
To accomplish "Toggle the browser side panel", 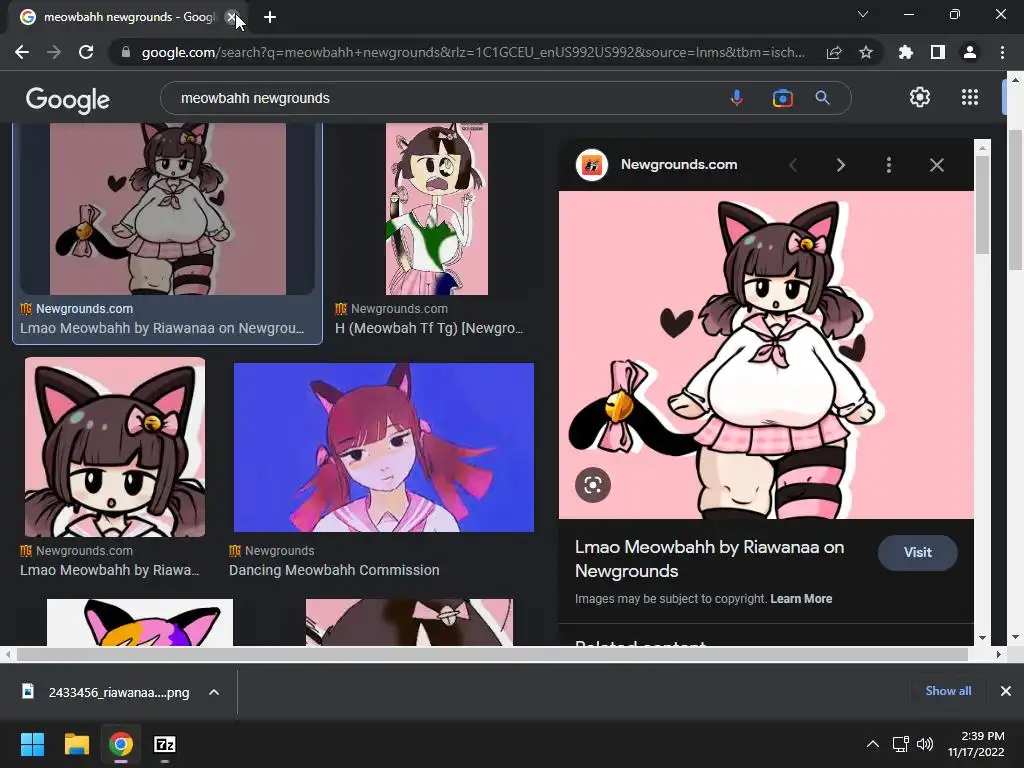I will pyautogui.click(x=938, y=52).
